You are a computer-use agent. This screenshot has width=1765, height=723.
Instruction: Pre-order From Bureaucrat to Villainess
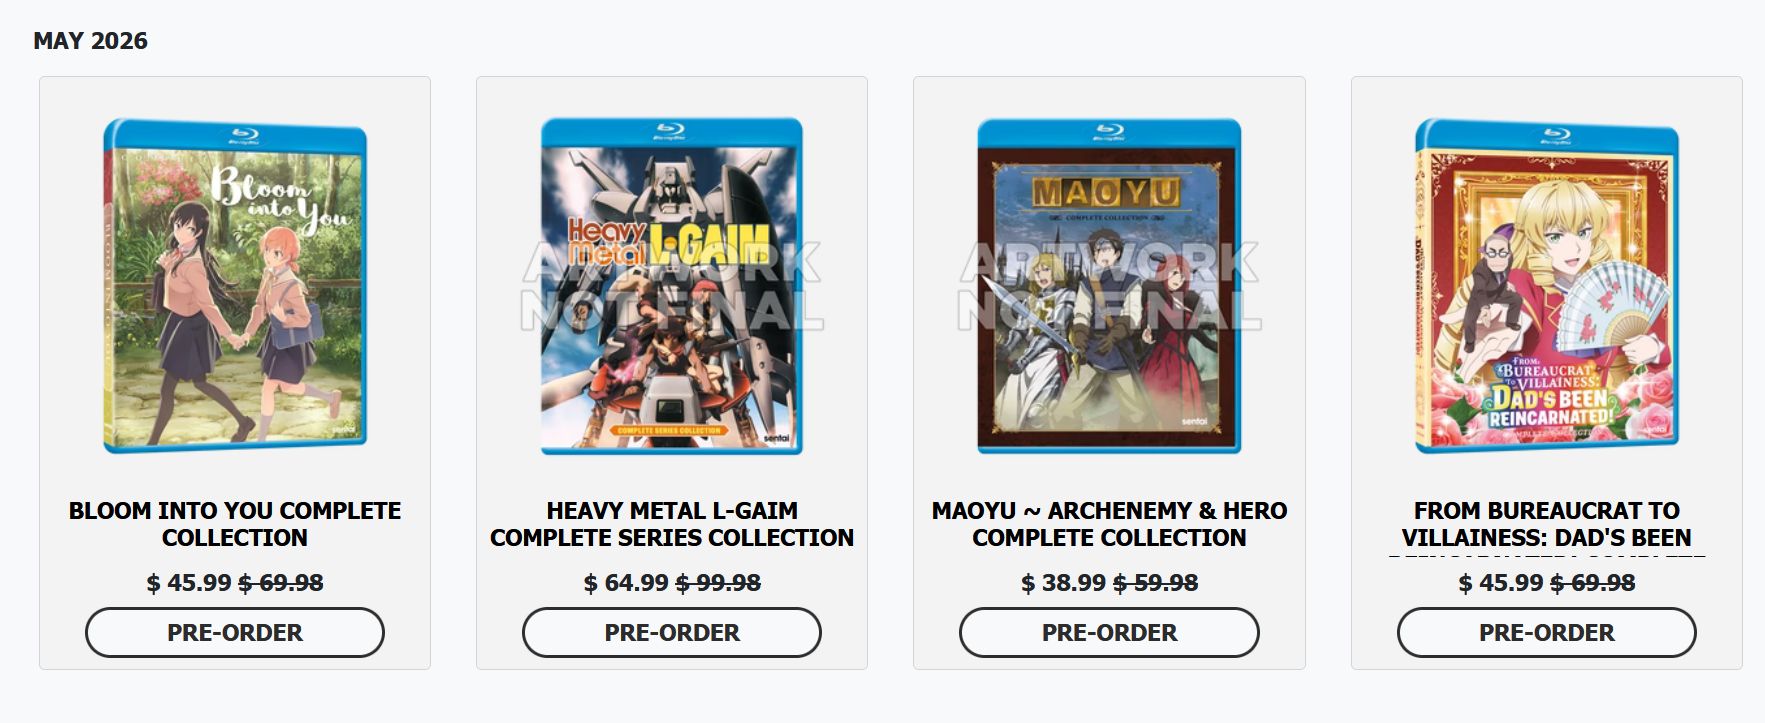1547,632
